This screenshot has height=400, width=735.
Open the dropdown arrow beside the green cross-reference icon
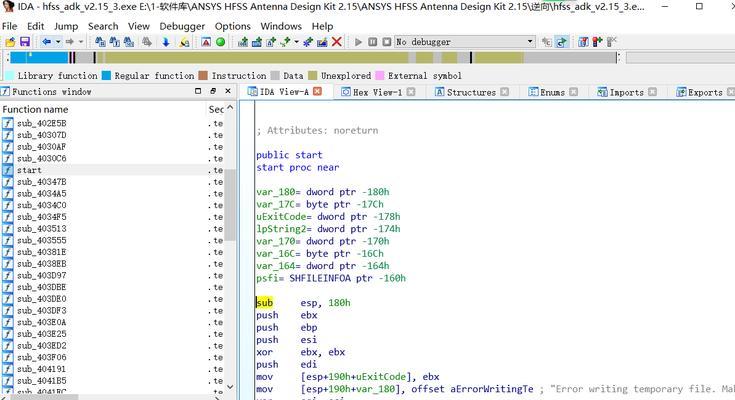[296, 42]
